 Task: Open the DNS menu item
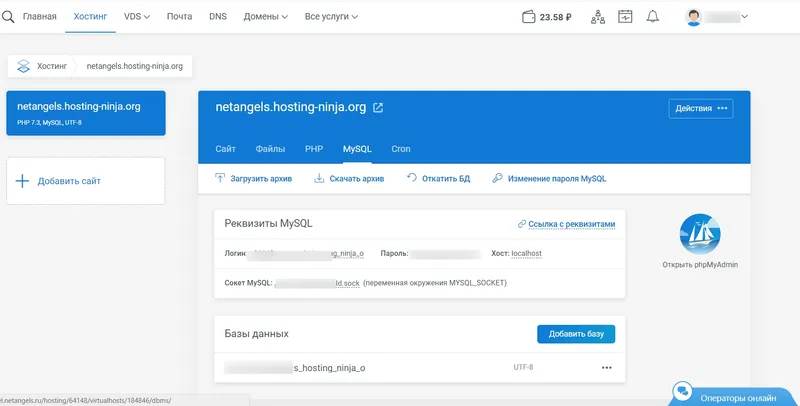coord(218,16)
